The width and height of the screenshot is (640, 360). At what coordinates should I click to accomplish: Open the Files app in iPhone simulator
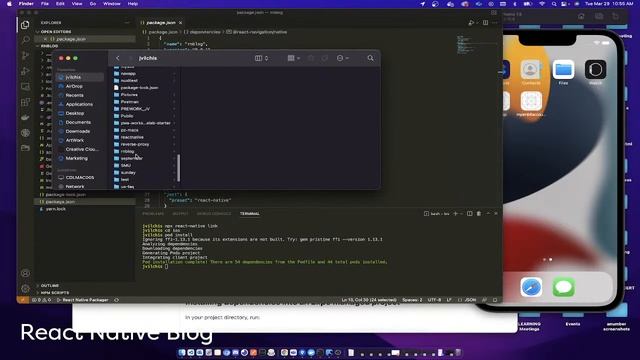[563, 70]
